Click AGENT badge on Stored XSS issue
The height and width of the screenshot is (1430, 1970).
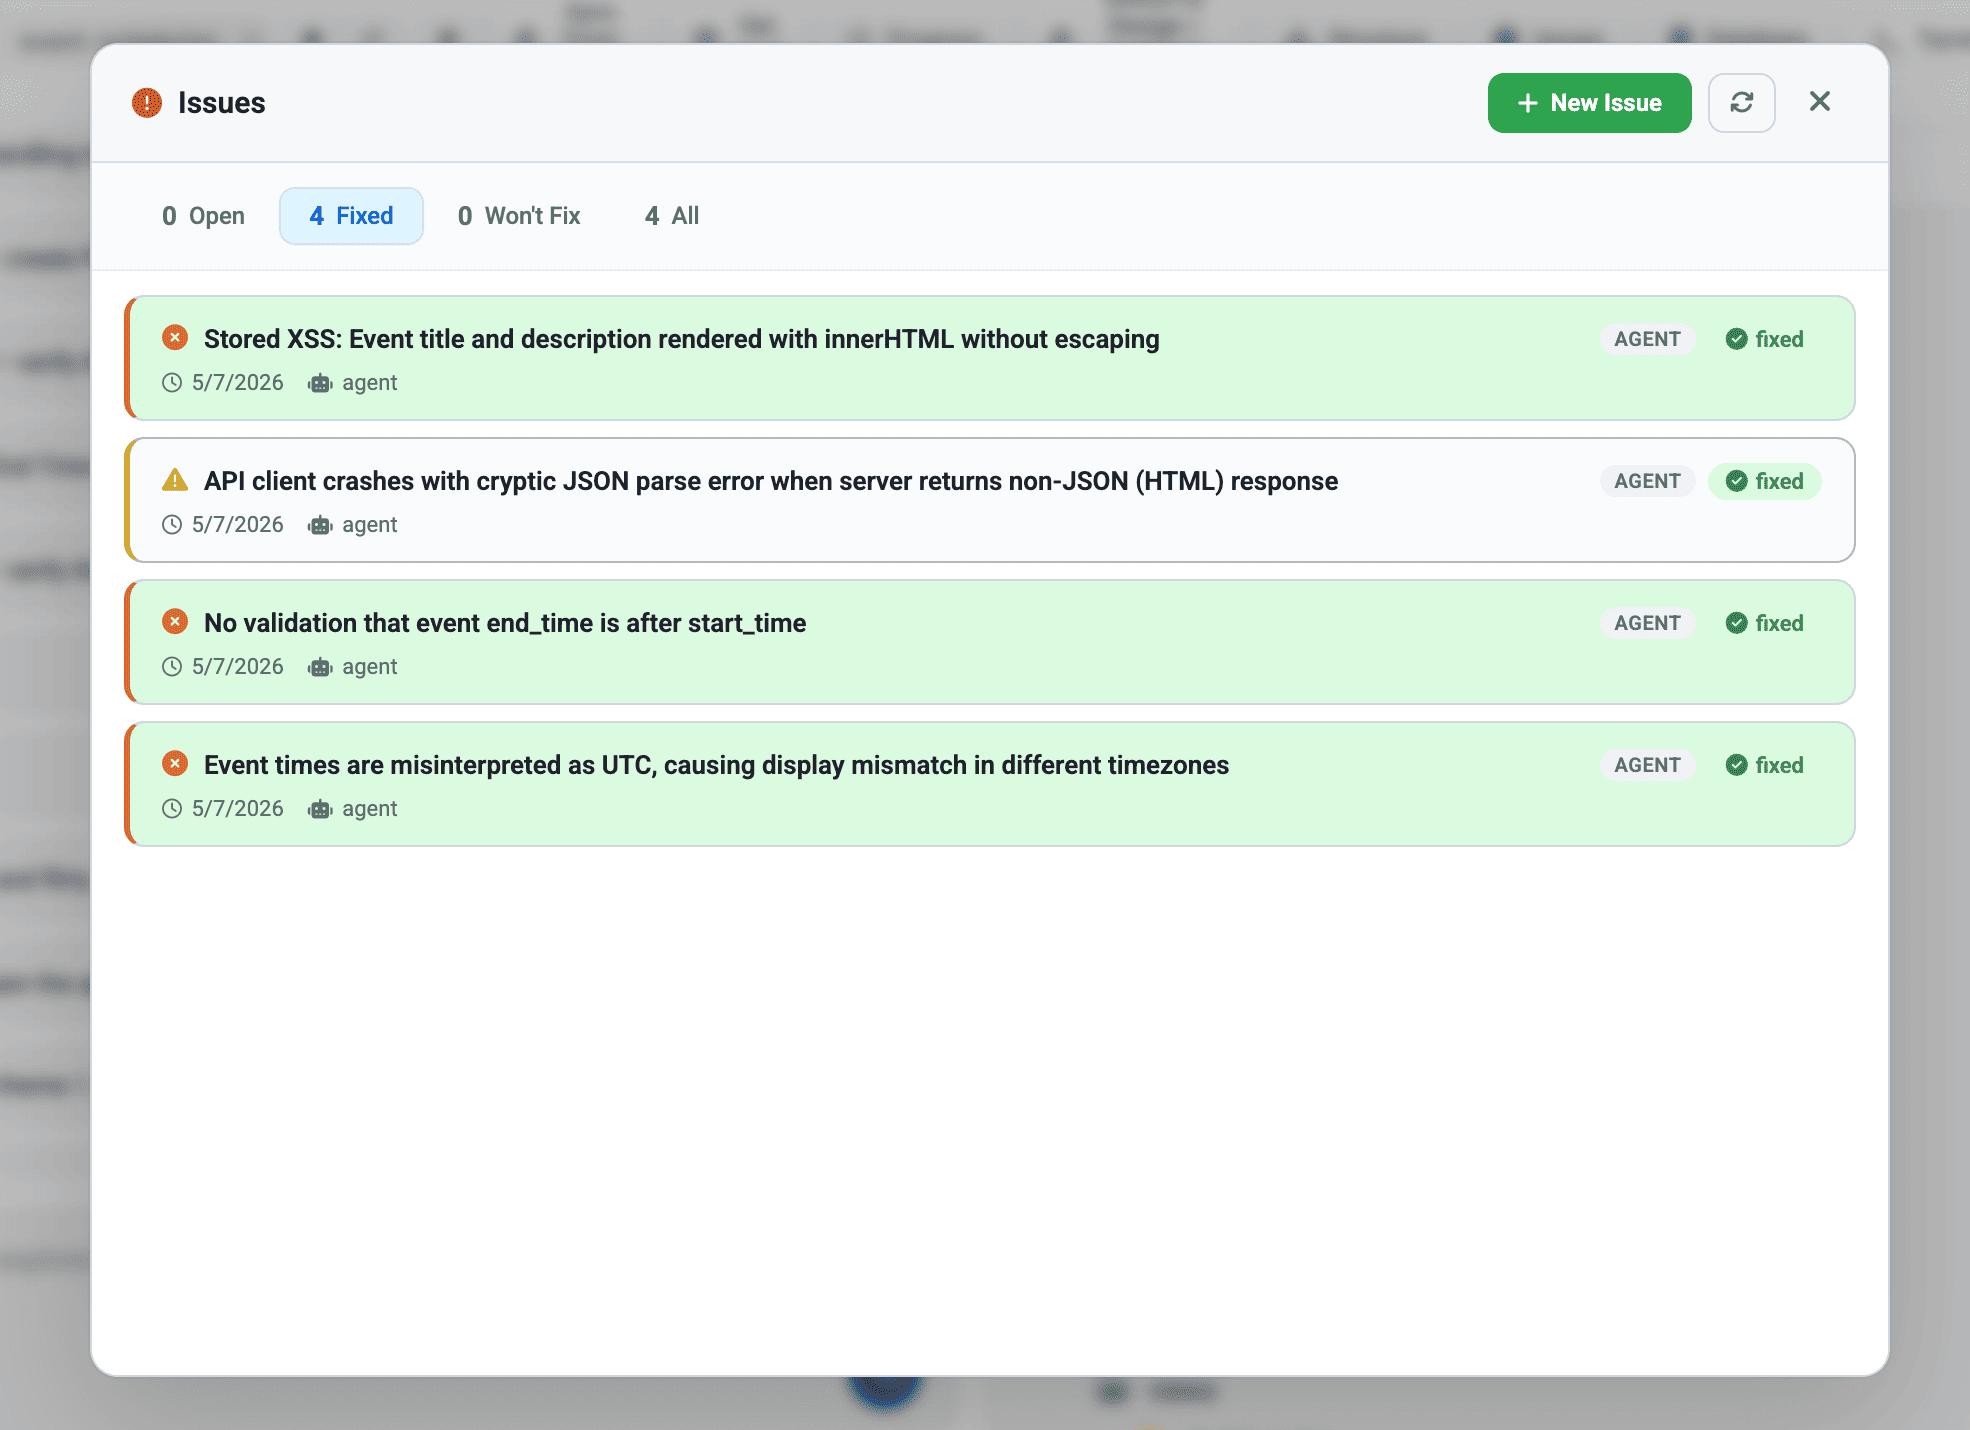(x=1647, y=339)
